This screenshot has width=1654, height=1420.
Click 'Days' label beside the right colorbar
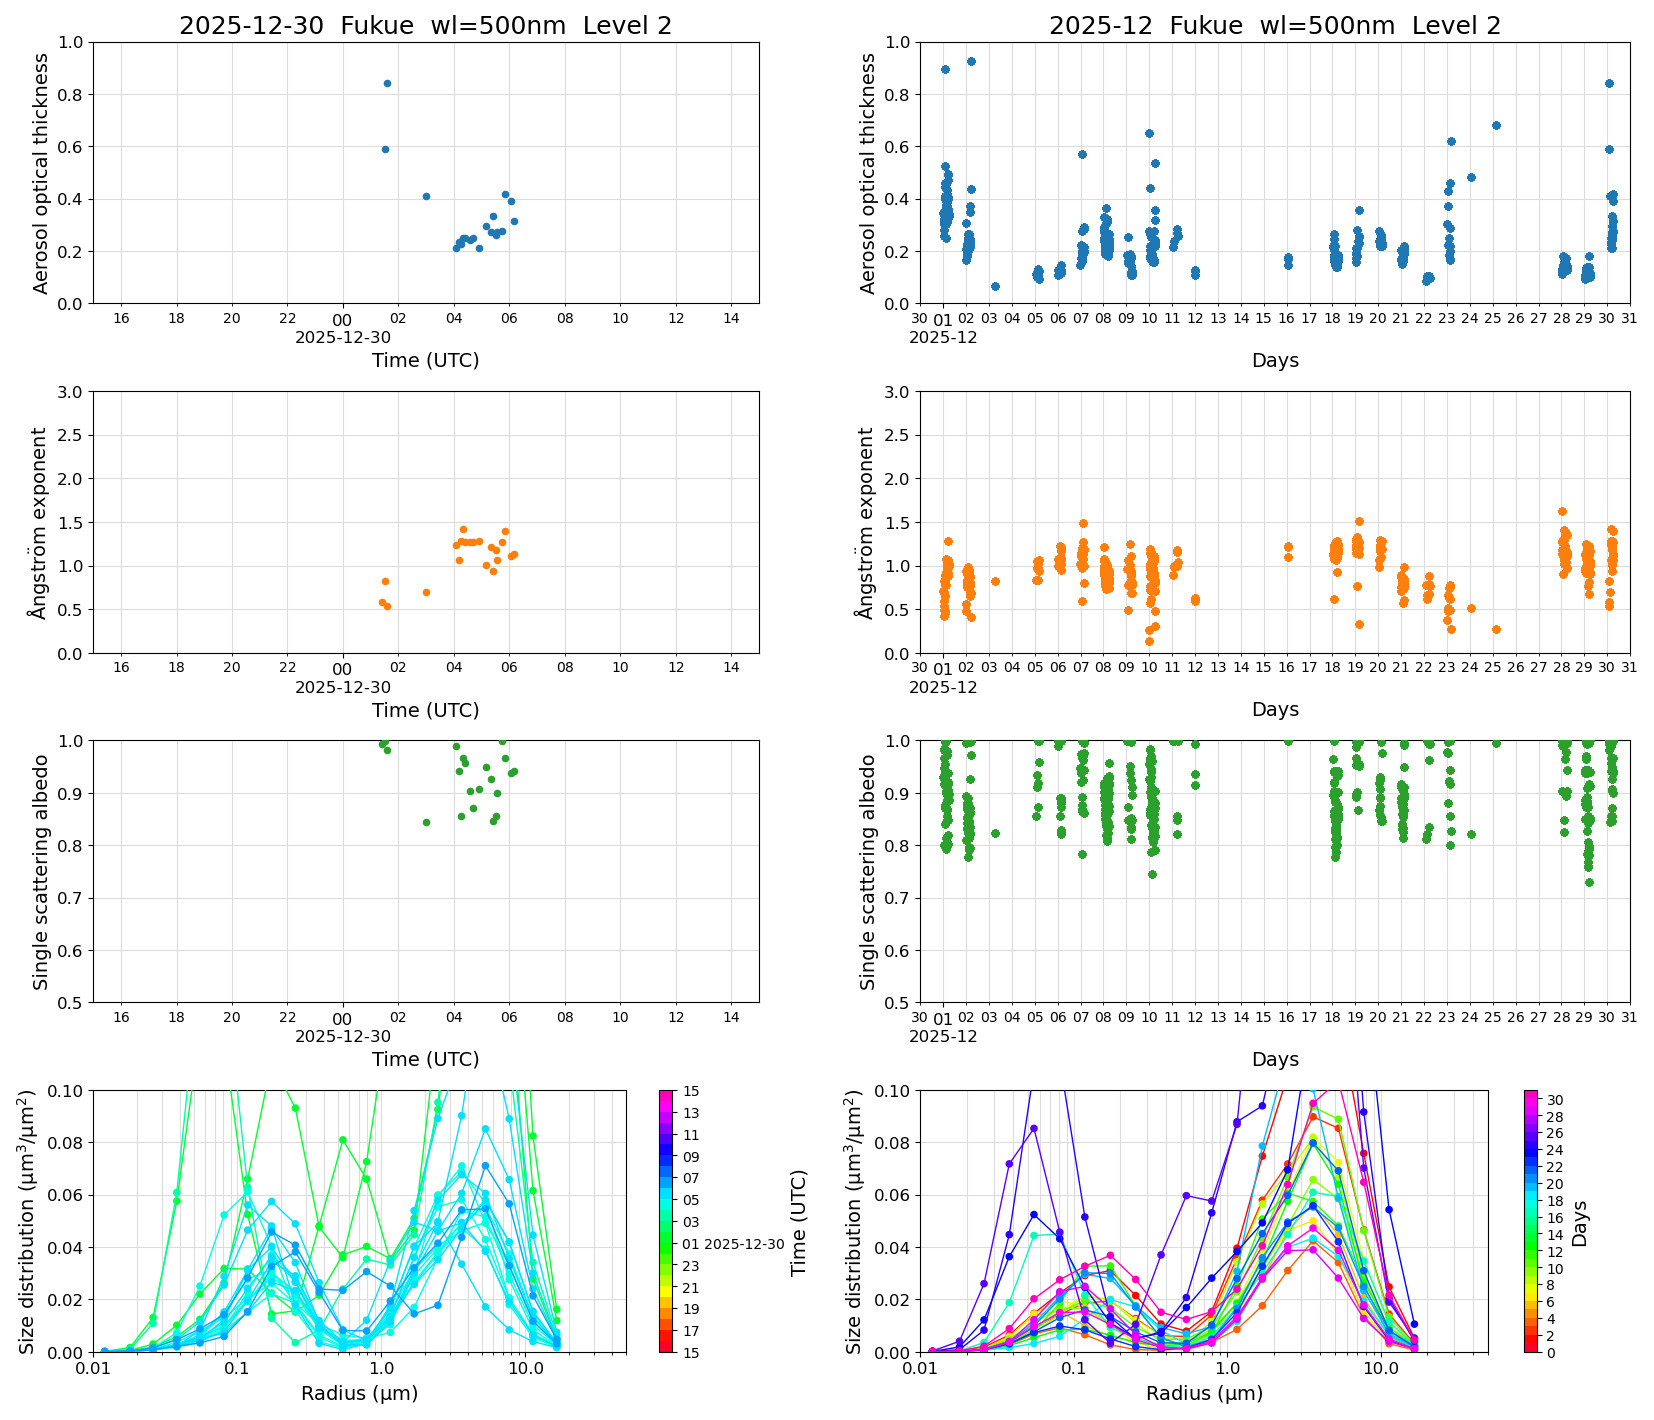coord(1580,1222)
